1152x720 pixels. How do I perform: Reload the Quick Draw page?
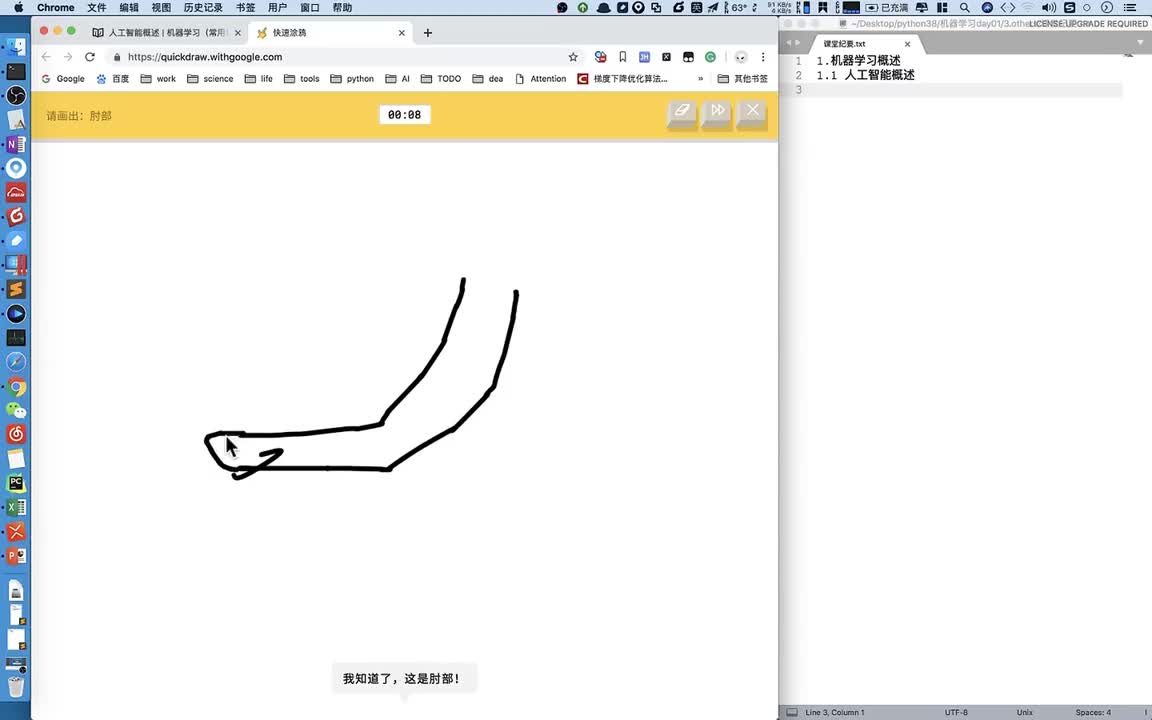tap(90, 57)
